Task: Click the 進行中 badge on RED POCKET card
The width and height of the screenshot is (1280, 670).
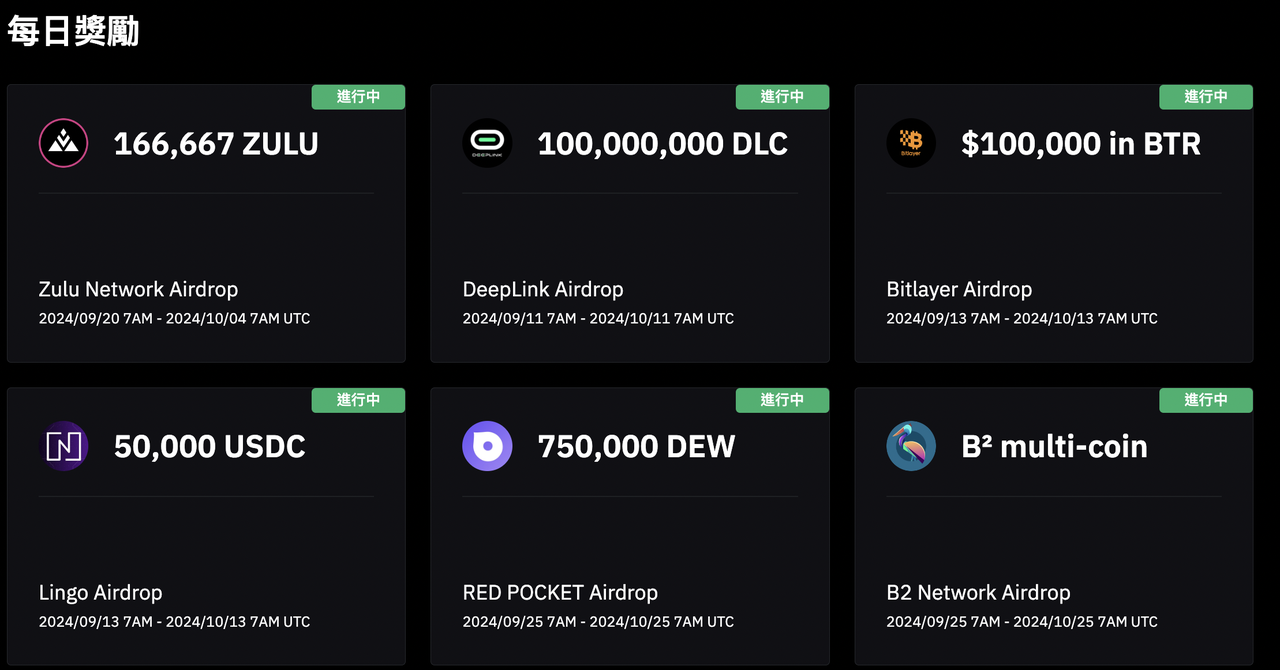Action: [x=782, y=400]
